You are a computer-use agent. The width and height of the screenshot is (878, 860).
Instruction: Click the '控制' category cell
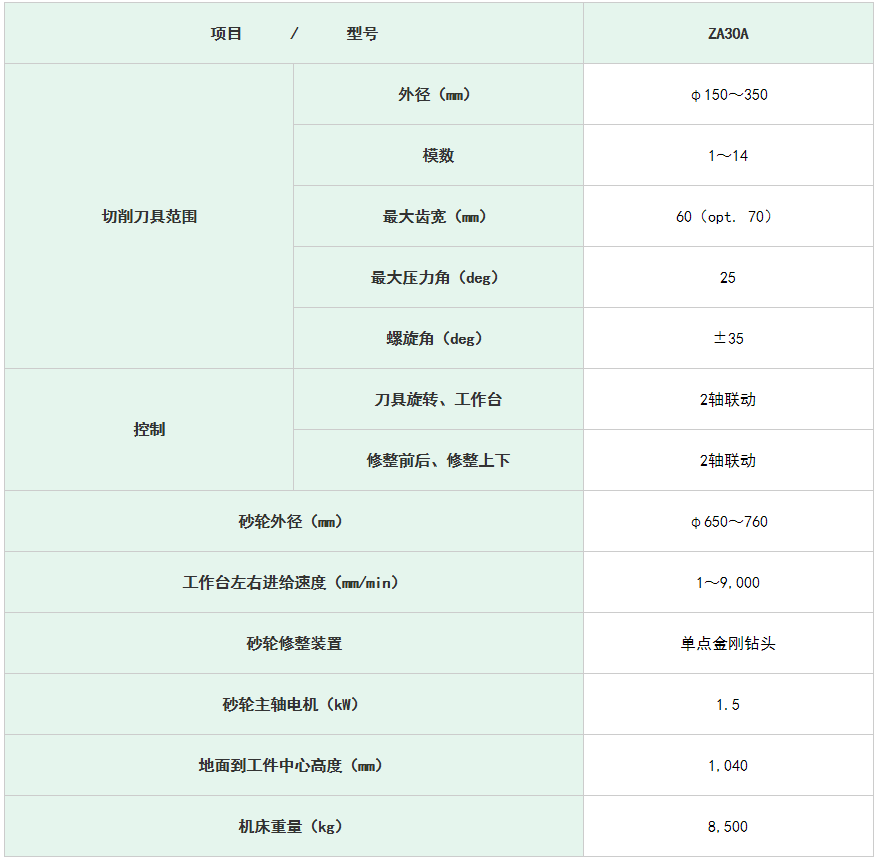[149, 429]
